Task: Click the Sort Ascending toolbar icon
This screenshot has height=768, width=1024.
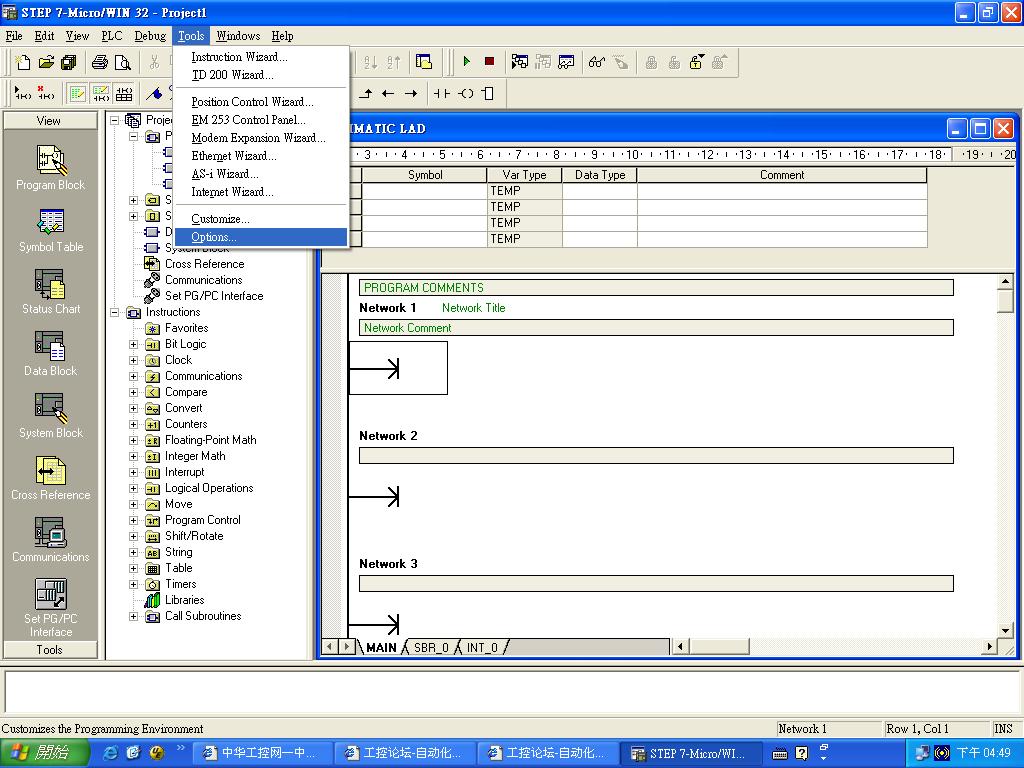Action: [x=370, y=63]
